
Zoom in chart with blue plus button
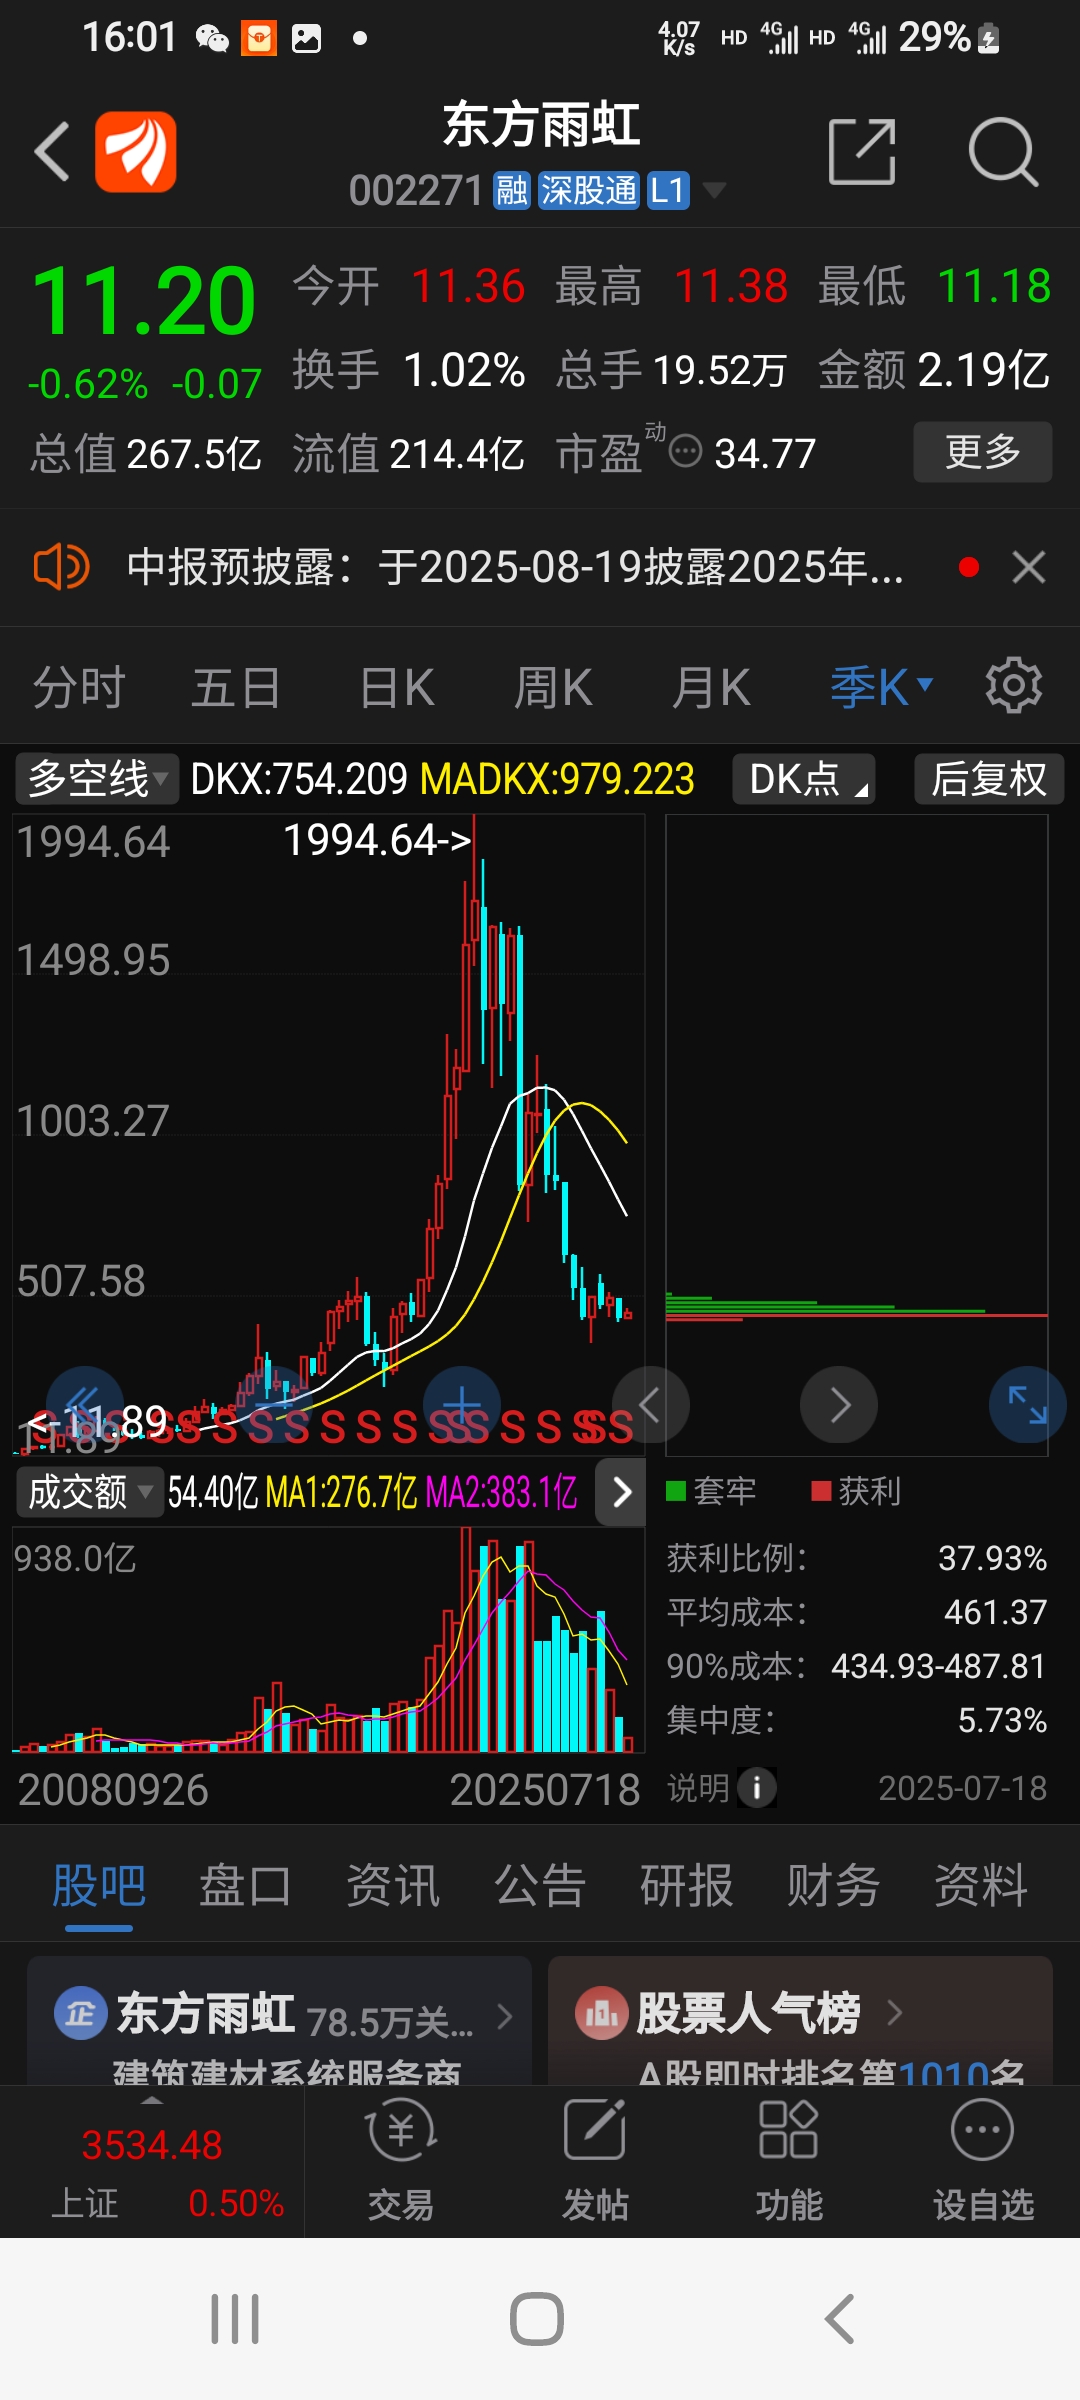pos(462,1404)
